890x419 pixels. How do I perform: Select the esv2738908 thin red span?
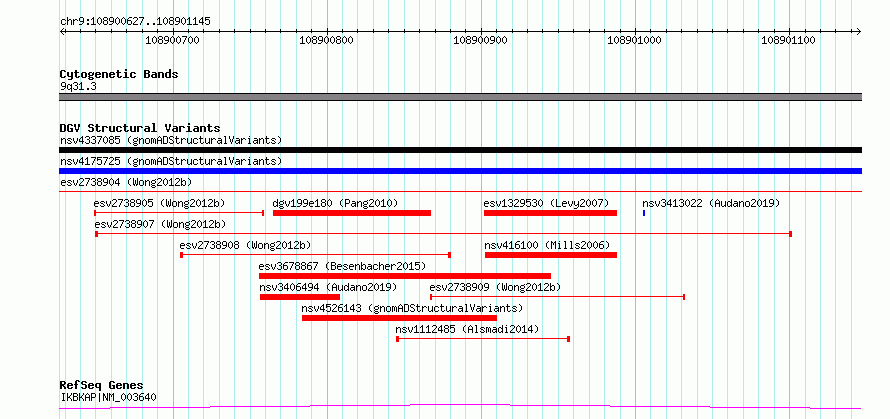[x=316, y=255]
